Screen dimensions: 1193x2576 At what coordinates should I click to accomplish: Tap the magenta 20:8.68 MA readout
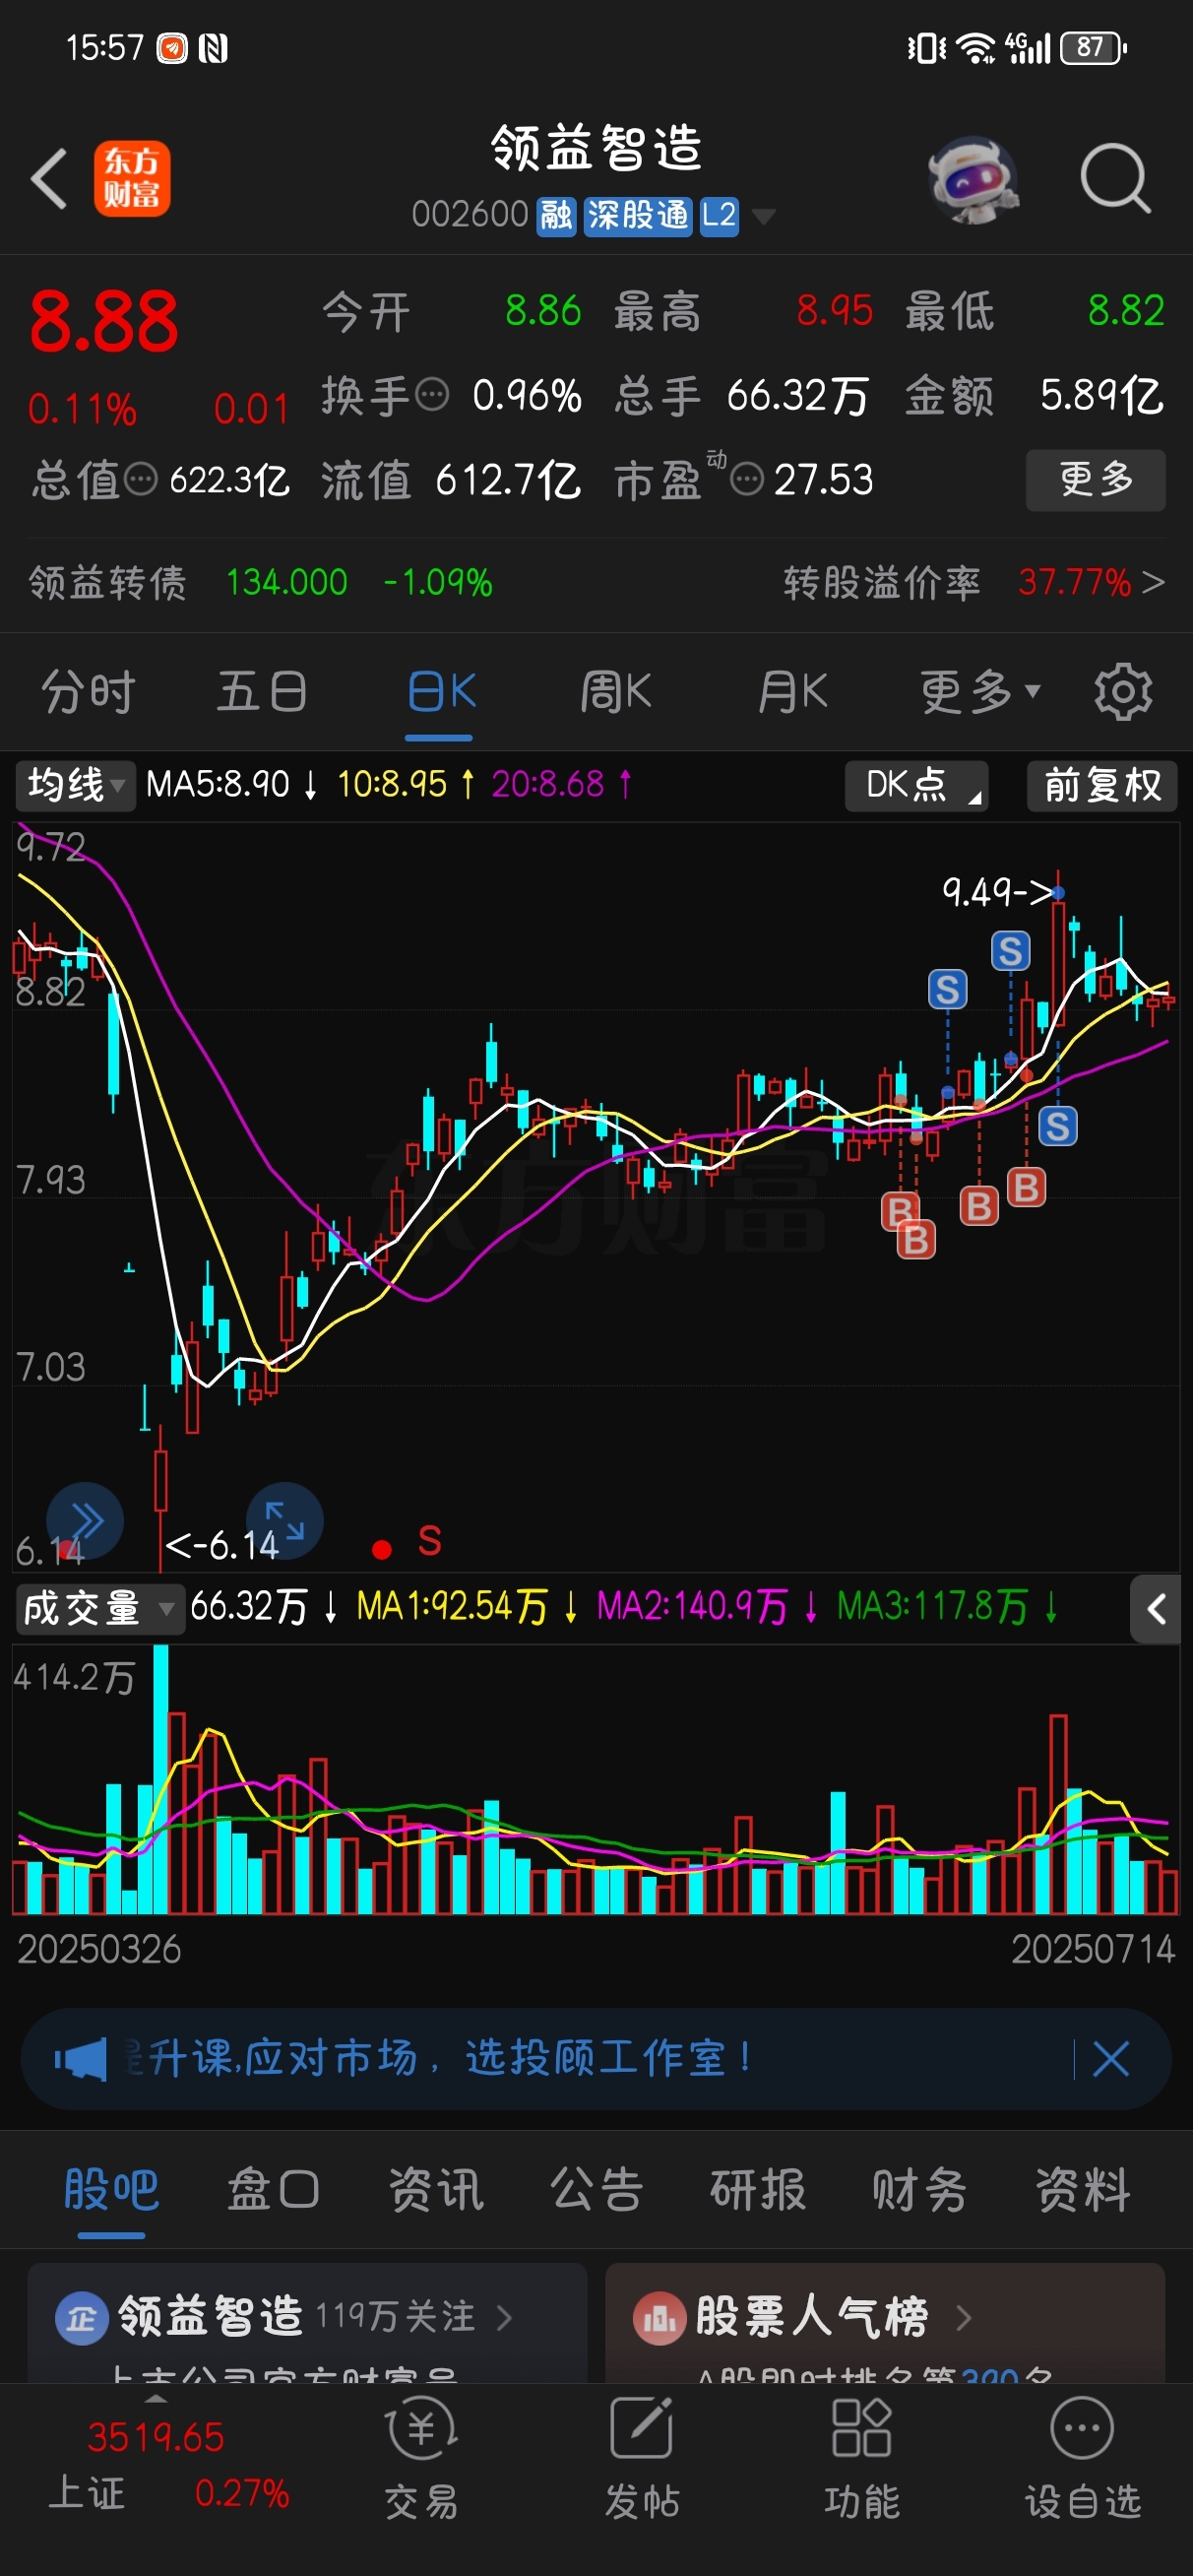coord(562,785)
